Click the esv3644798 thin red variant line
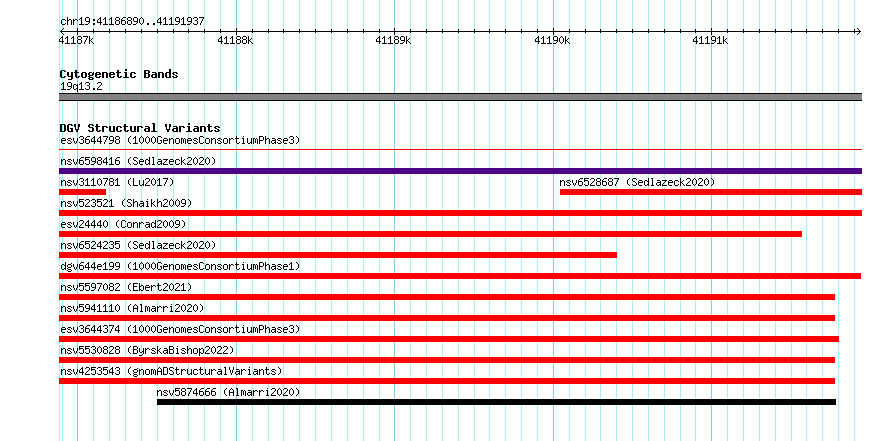The height and width of the screenshot is (441, 890). pos(460,150)
